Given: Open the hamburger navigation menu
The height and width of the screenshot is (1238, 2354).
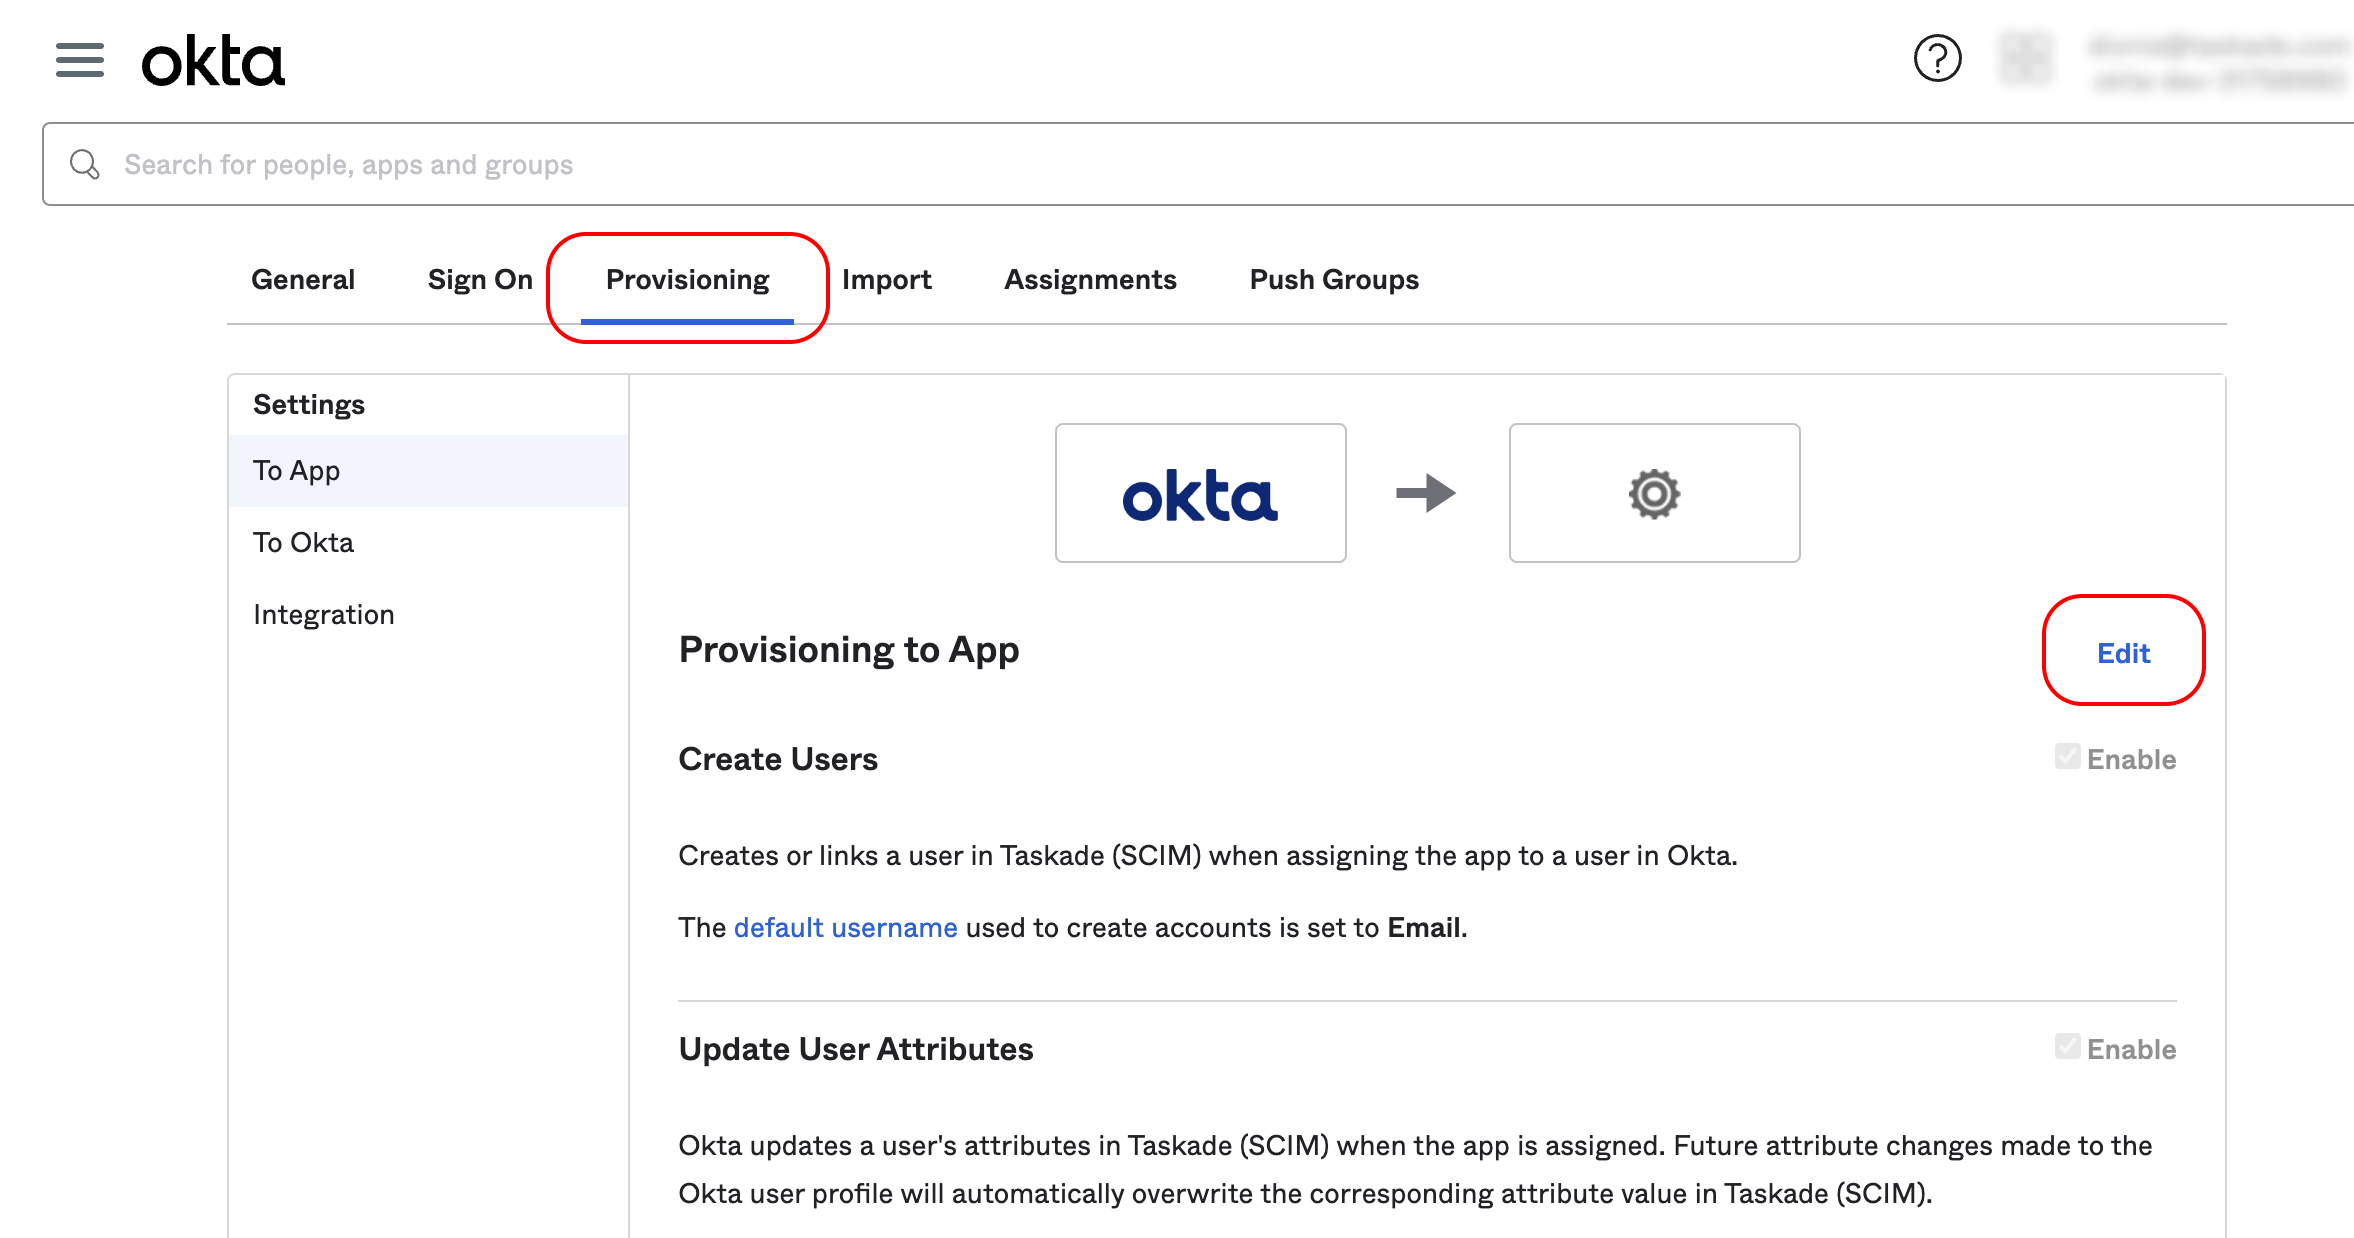Looking at the screenshot, I should [80, 60].
